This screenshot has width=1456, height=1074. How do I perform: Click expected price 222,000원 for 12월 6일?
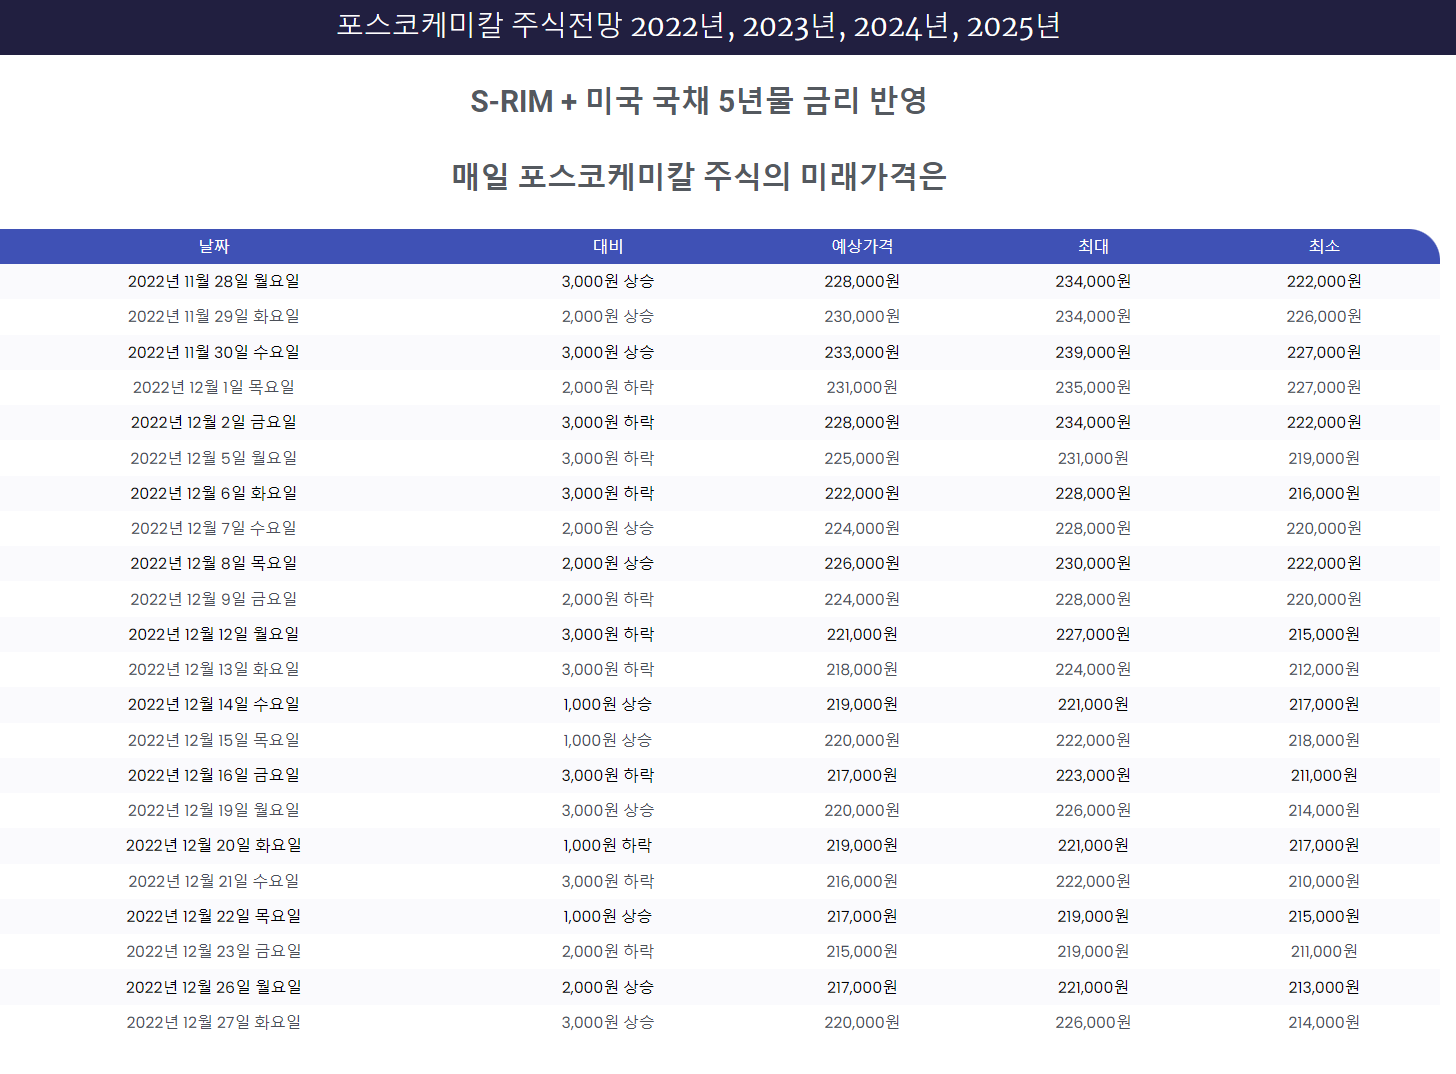(862, 493)
